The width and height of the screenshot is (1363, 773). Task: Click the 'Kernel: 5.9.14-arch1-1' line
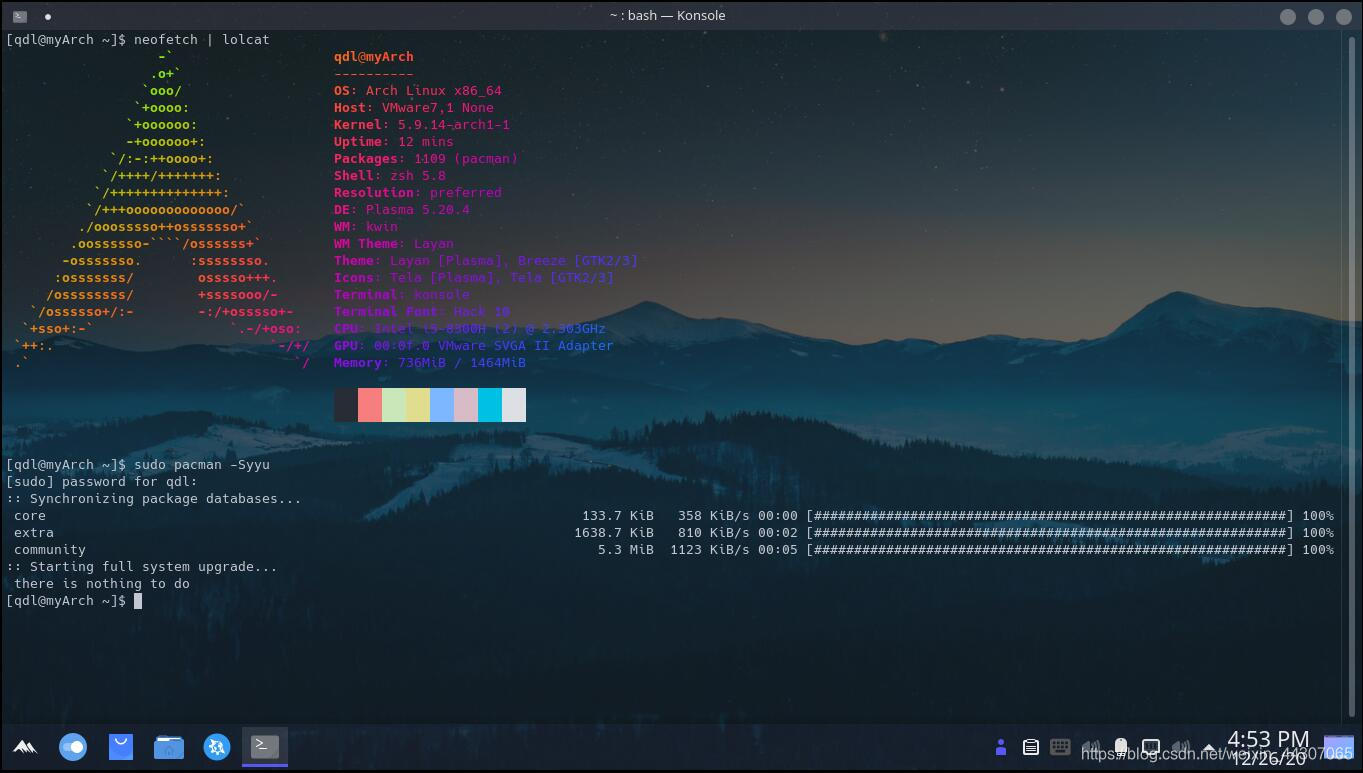(x=422, y=124)
